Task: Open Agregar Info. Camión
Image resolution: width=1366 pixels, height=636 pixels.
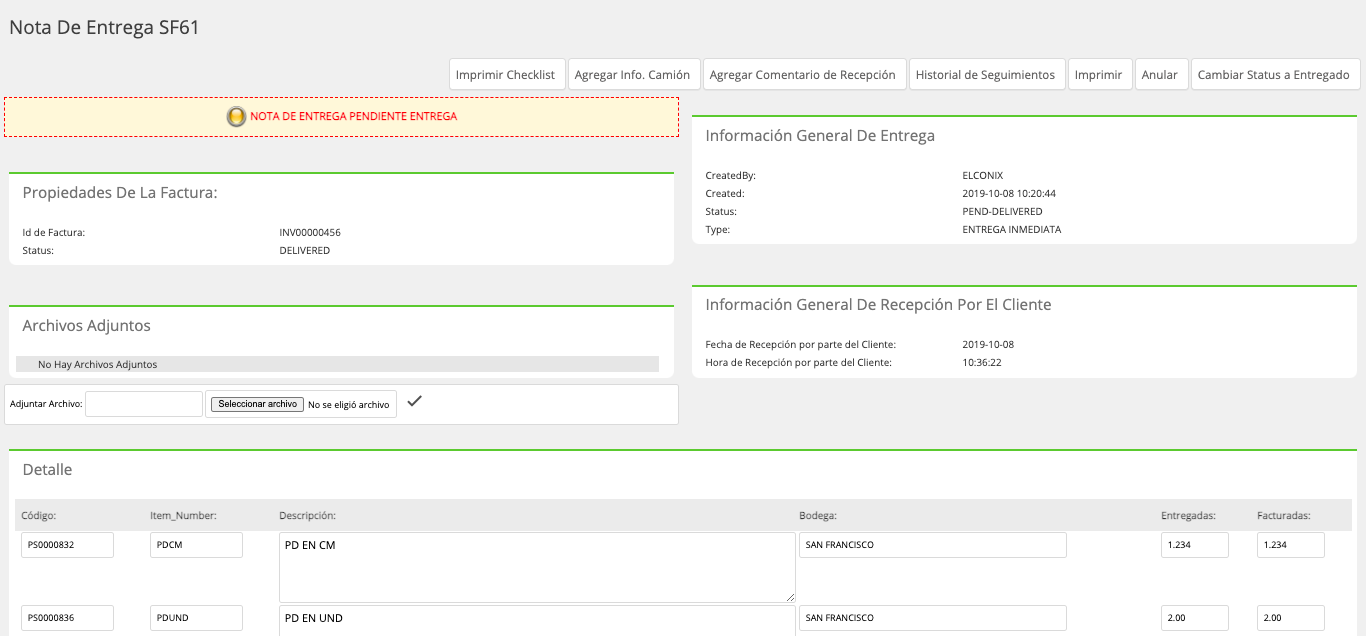Action: click(633, 75)
